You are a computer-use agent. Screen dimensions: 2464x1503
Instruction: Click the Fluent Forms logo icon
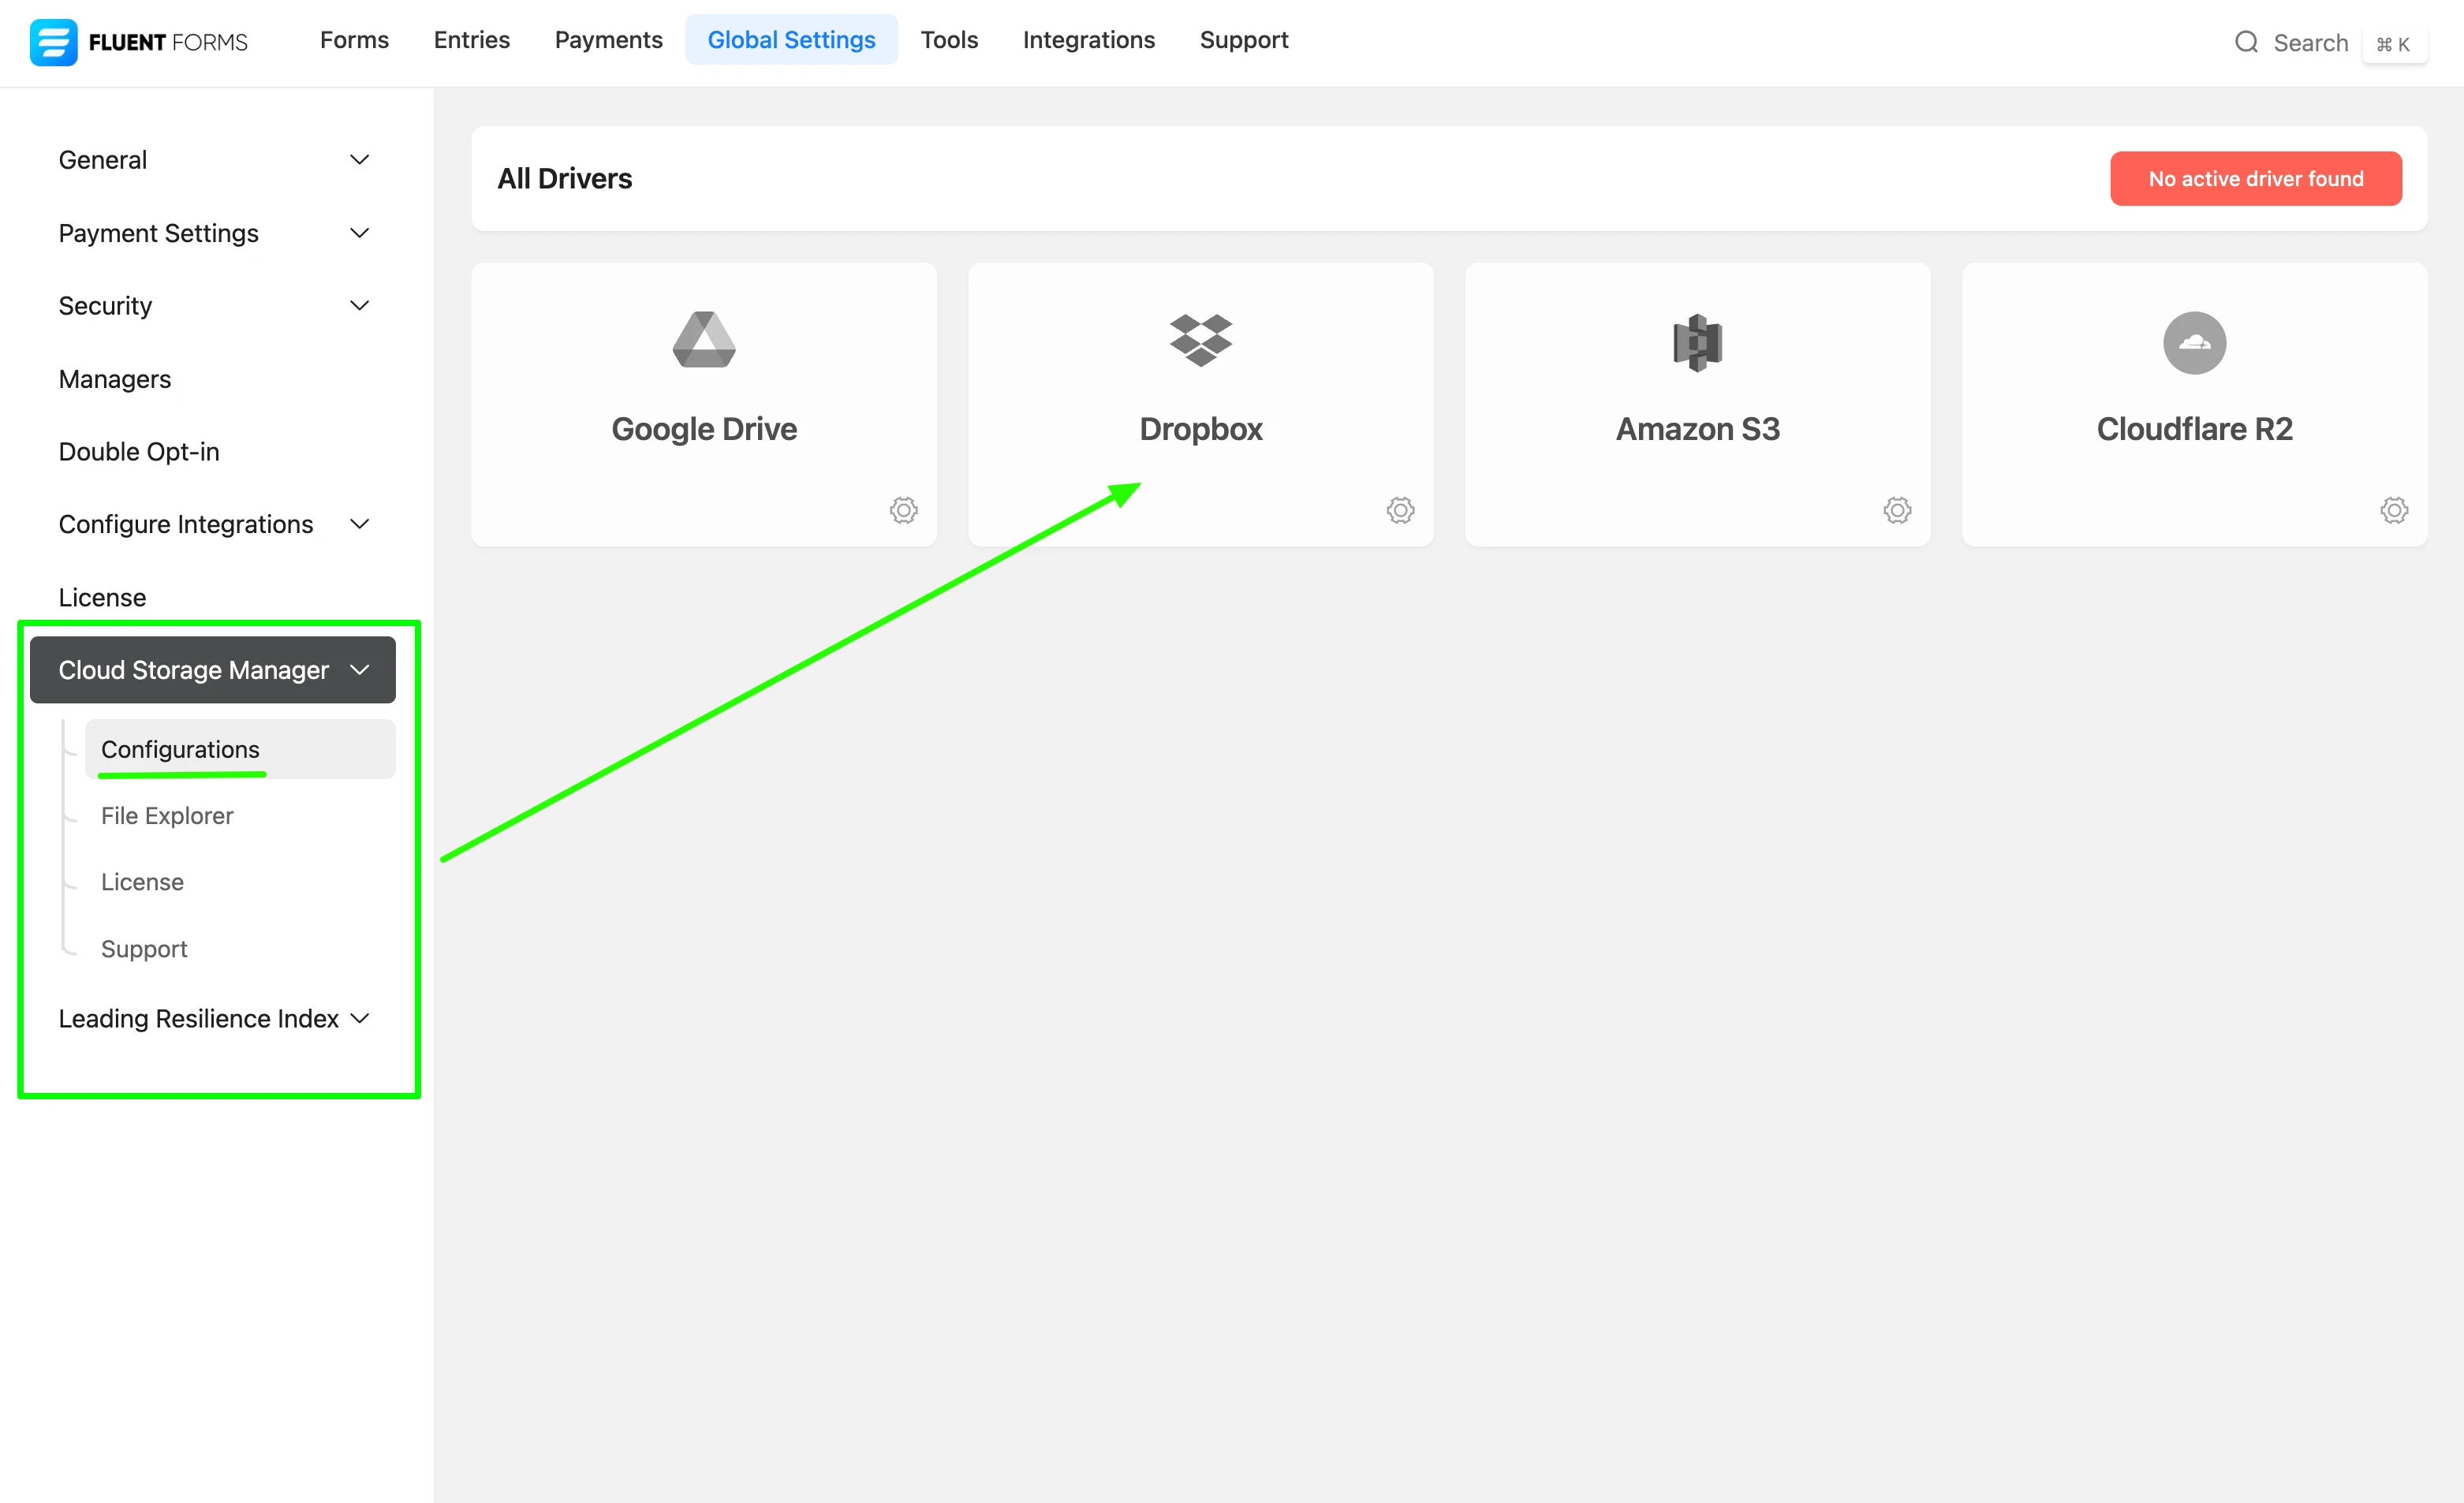click(54, 42)
